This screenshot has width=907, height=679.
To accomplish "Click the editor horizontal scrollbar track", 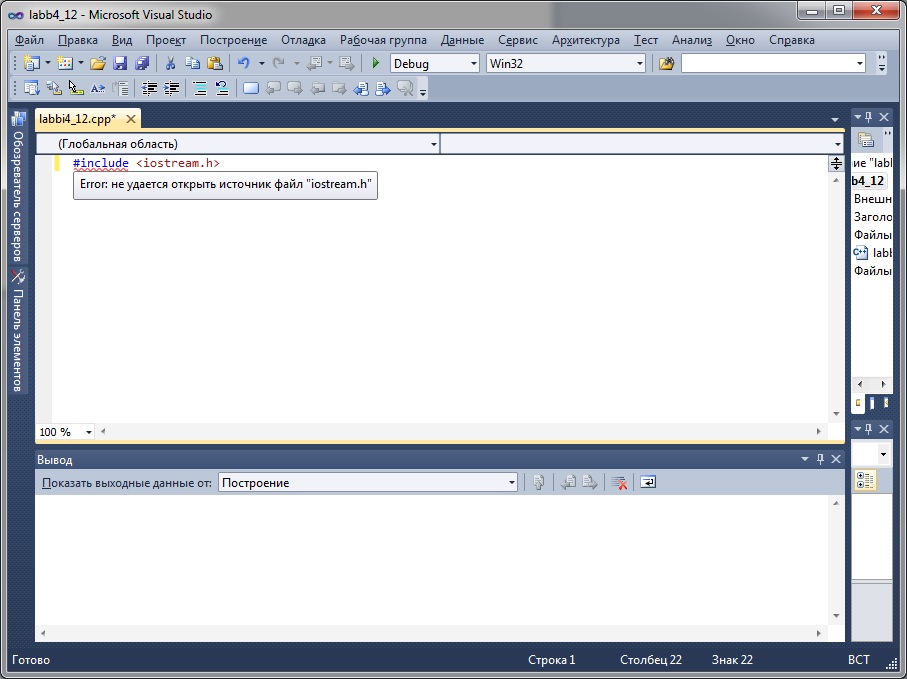I will pyautogui.click(x=460, y=432).
